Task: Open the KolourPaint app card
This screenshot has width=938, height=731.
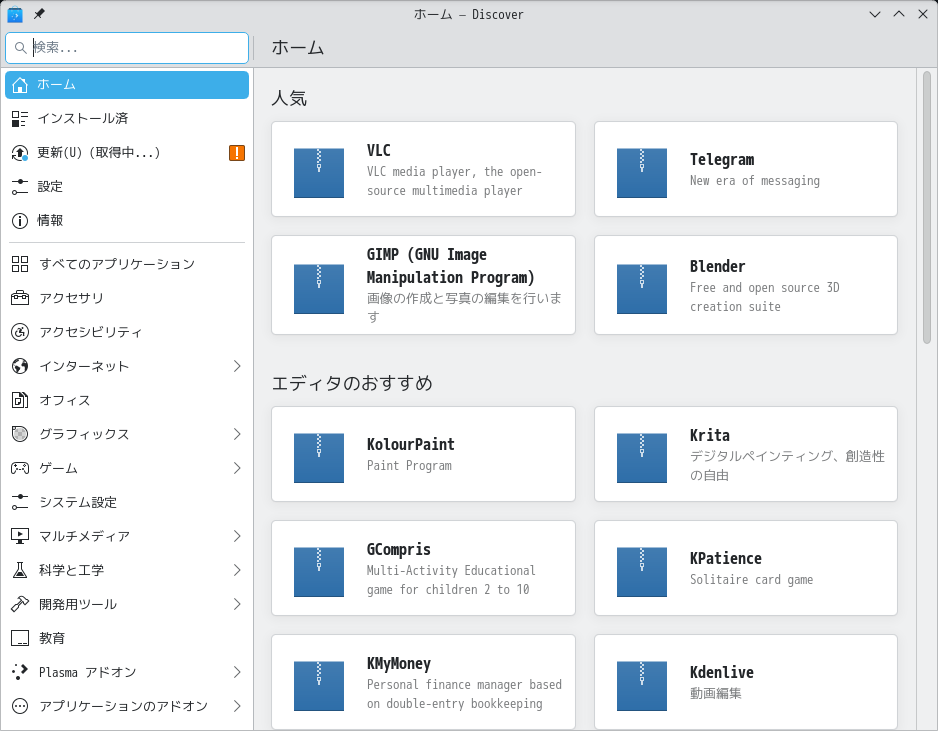Action: pyautogui.click(x=424, y=454)
